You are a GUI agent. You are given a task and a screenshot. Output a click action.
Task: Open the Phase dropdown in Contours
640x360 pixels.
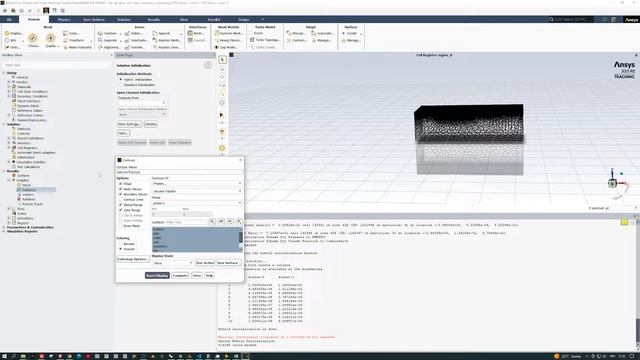(197, 203)
